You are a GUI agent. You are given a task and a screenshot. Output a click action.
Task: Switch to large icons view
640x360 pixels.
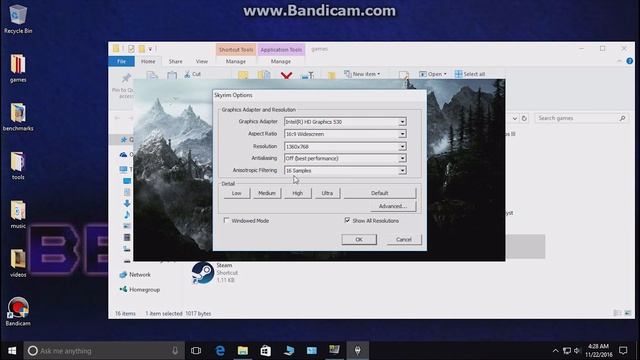[x=627, y=313]
